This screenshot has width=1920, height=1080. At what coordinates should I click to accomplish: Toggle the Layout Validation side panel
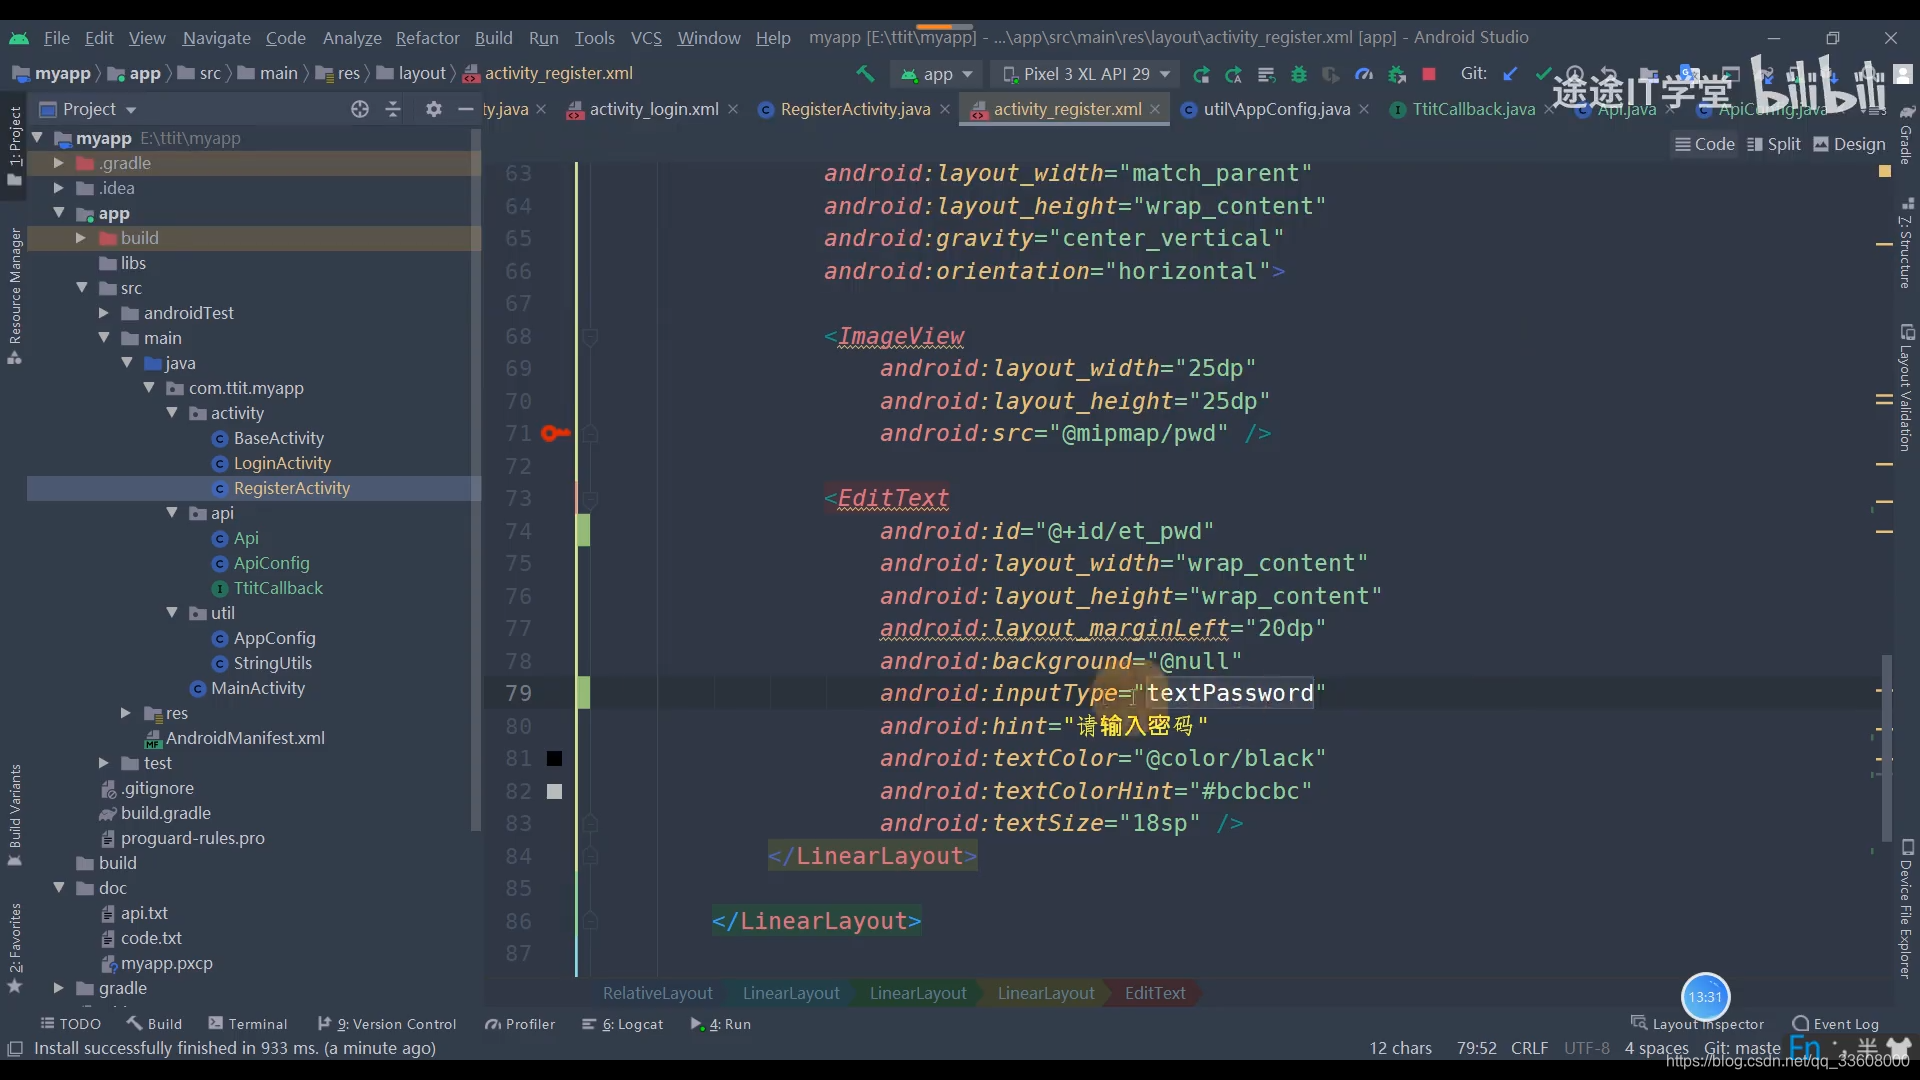[1906, 387]
